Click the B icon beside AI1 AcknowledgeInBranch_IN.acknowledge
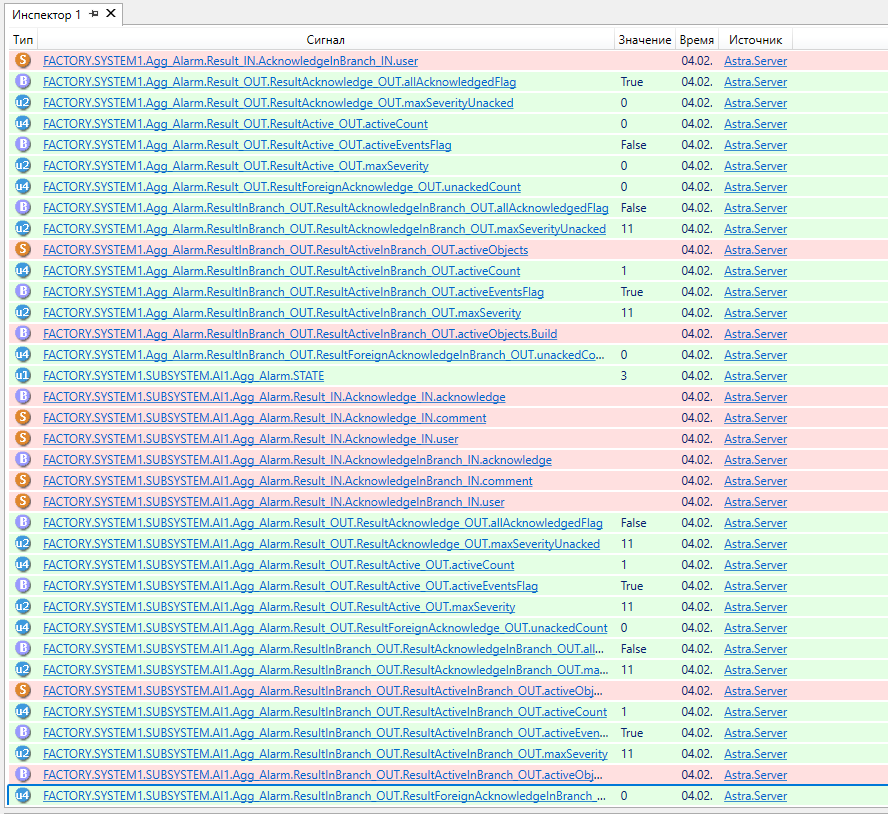The width and height of the screenshot is (888, 814). click(22, 460)
